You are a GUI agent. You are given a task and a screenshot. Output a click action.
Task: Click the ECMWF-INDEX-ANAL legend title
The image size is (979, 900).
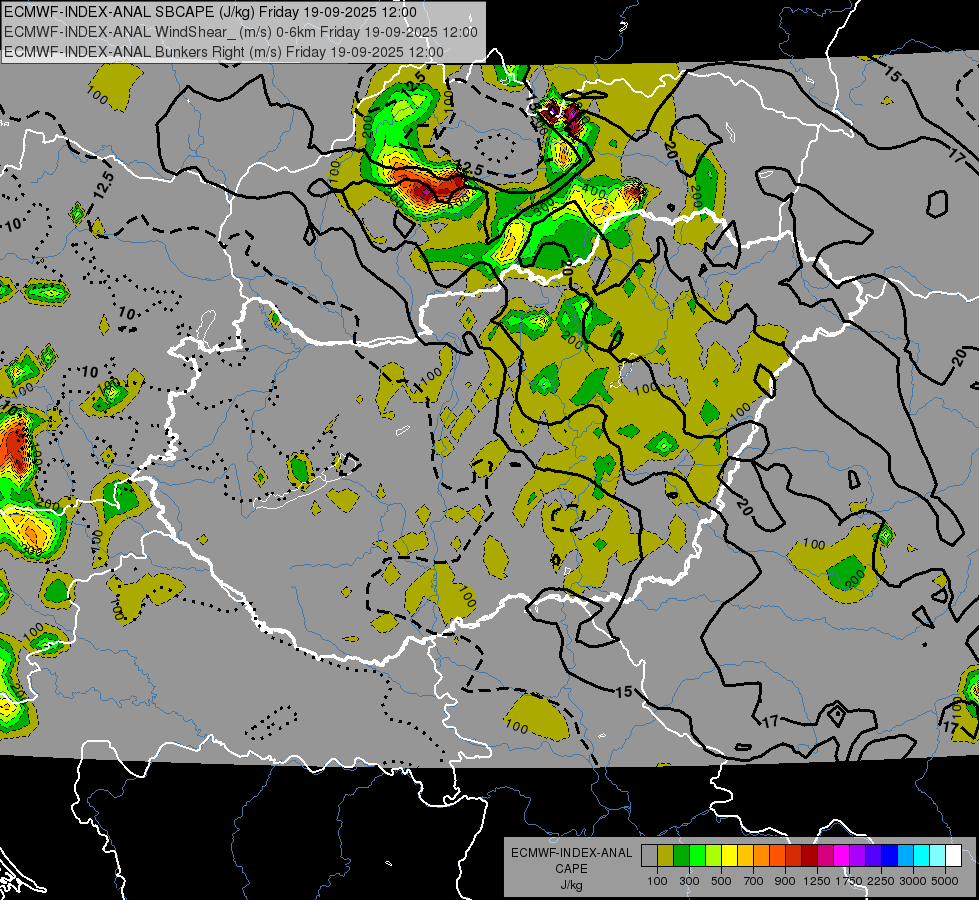pyautogui.click(x=571, y=853)
